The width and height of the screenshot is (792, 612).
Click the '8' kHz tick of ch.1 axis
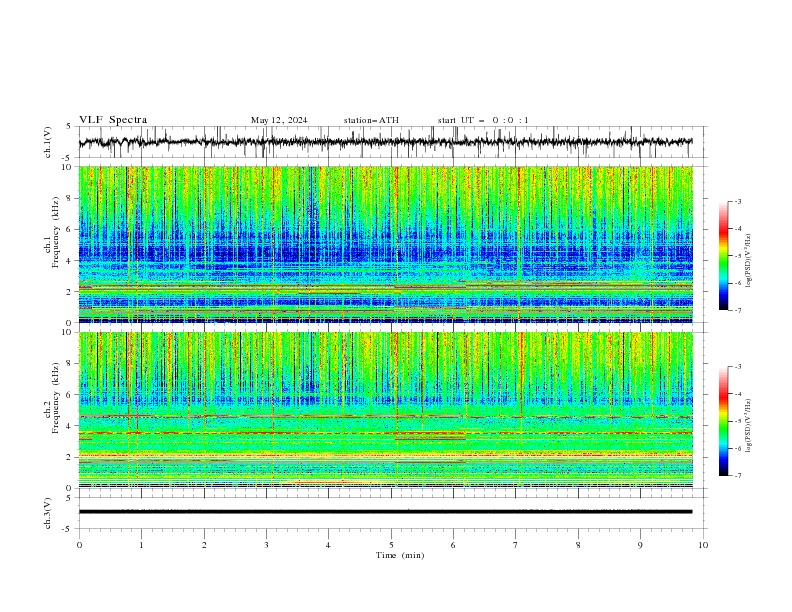point(70,198)
